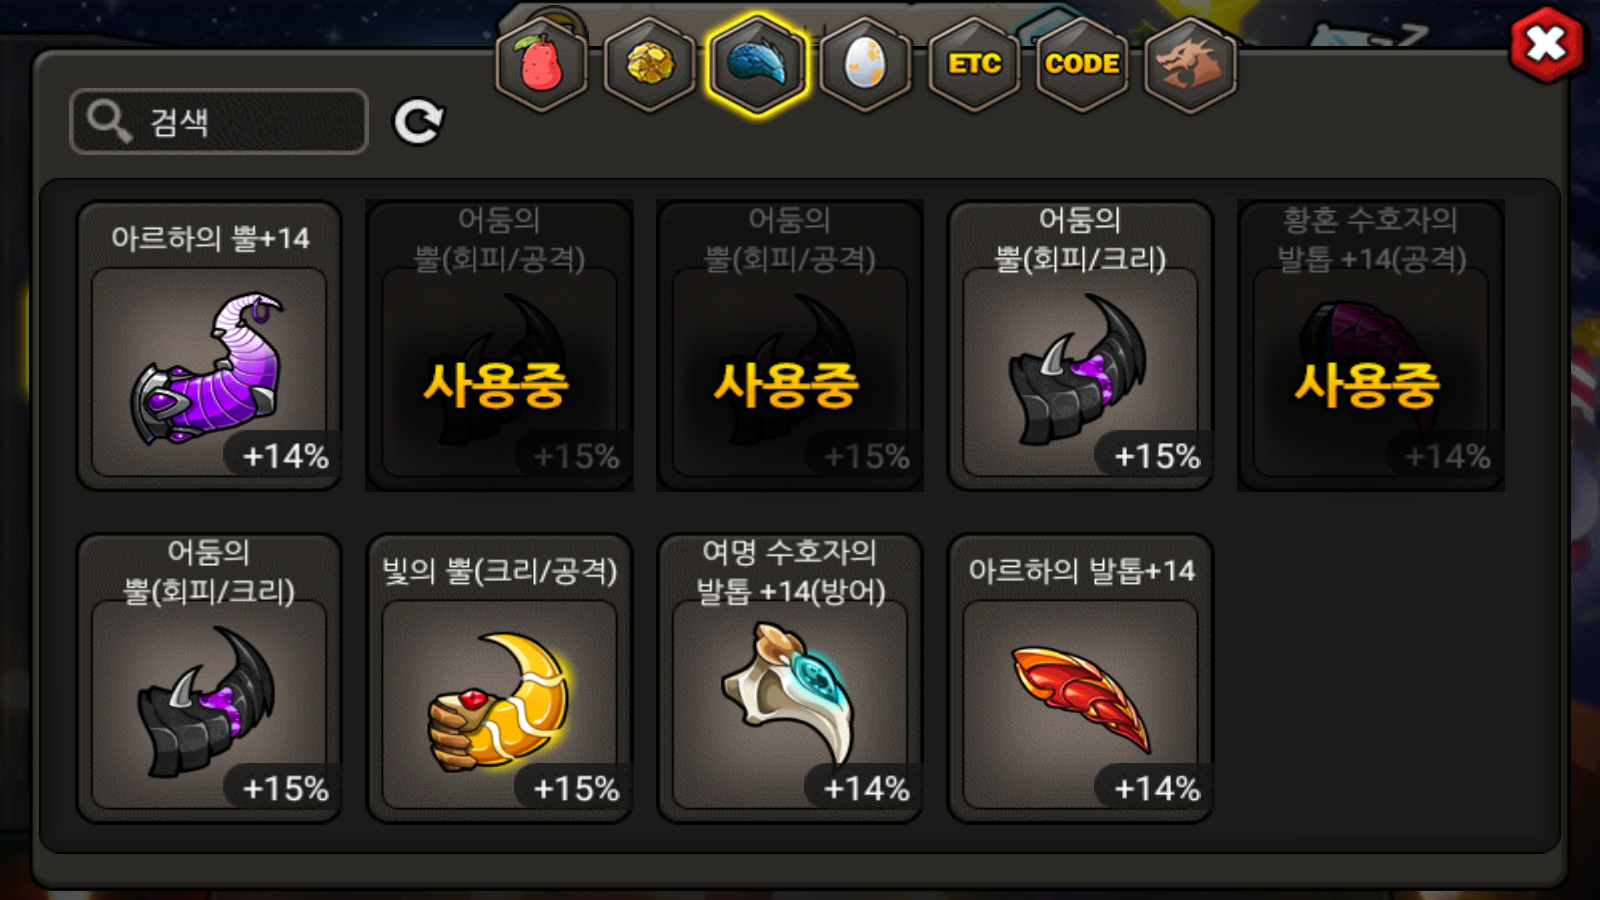Viewport: 1600px width, 900px height.
Task: Click the 검색 search input field
Action: click(x=219, y=121)
